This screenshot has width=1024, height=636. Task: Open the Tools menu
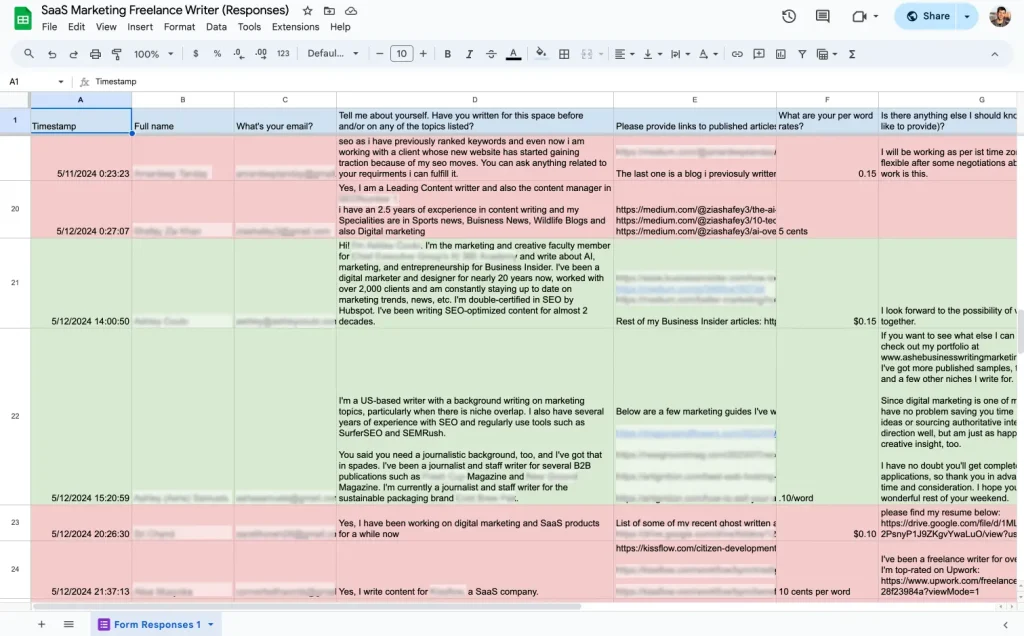coord(249,27)
